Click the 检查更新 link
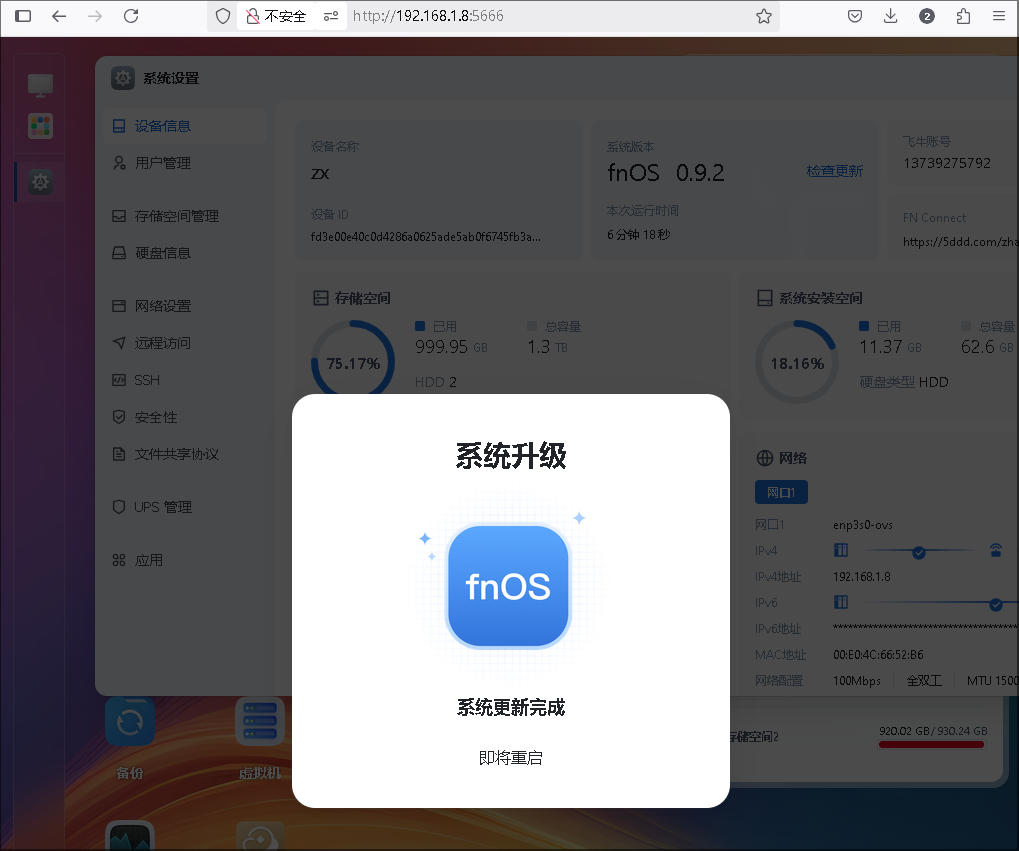The width and height of the screenshot is (1019, 851). coord(834,171)
